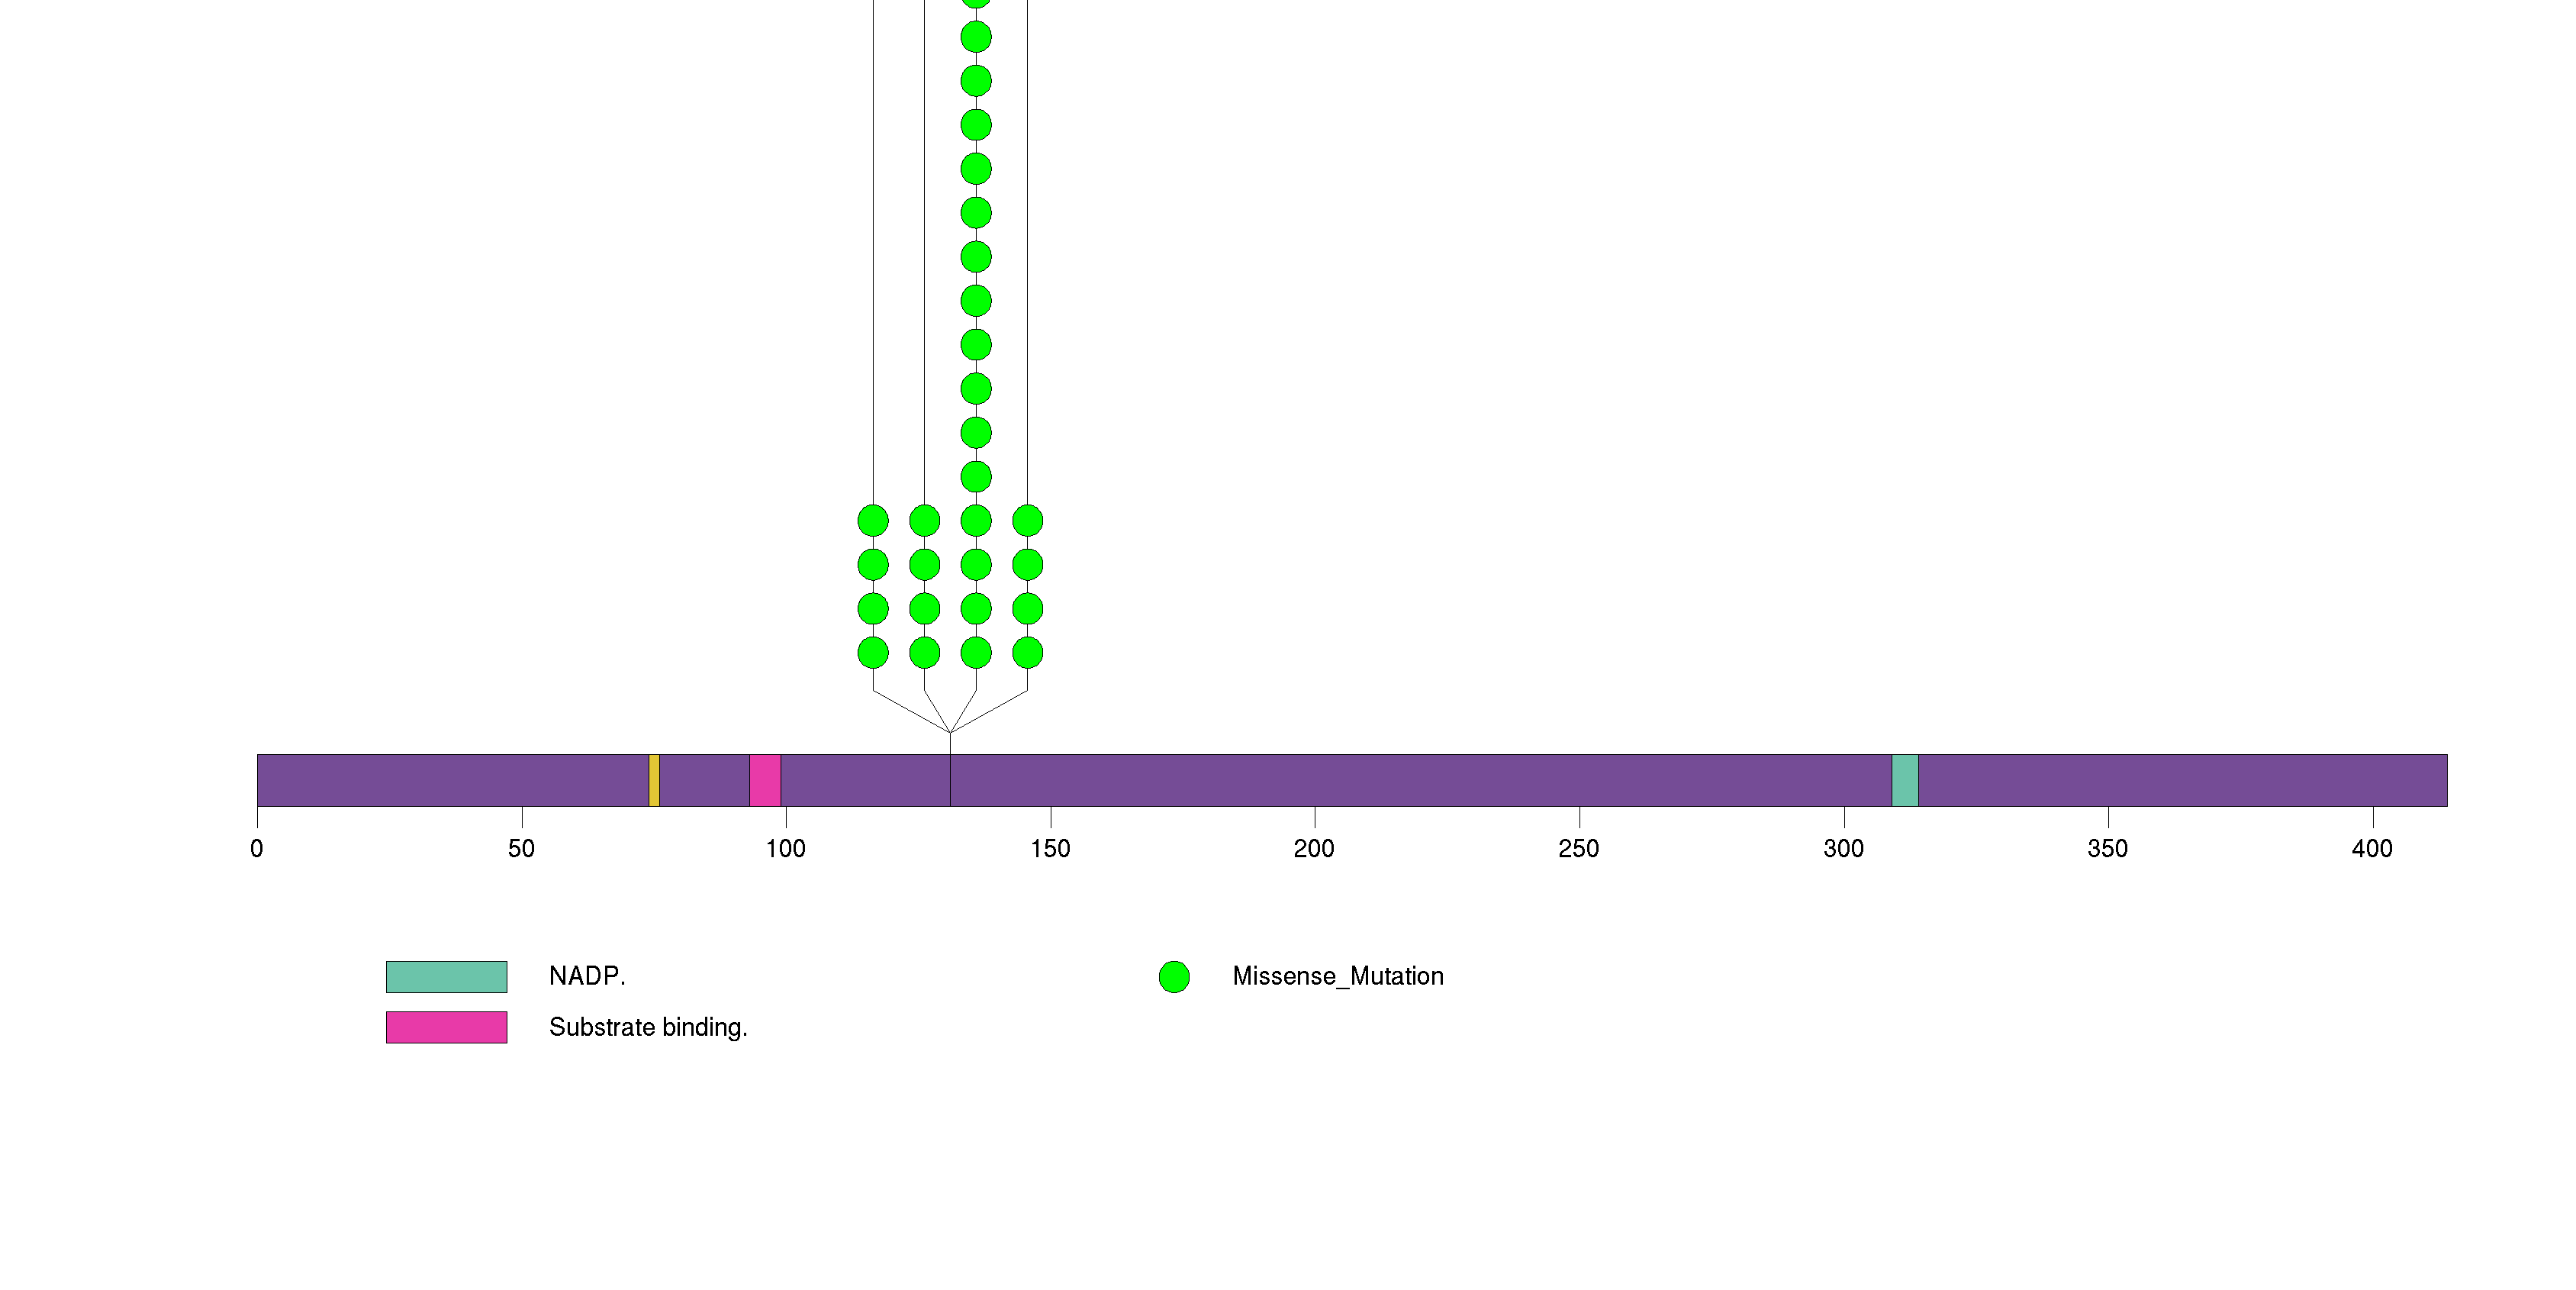Click the bottom circle of the tallest stack
The width and height of the screenshot is (2576, 1290).
click(x=976, y=653)
